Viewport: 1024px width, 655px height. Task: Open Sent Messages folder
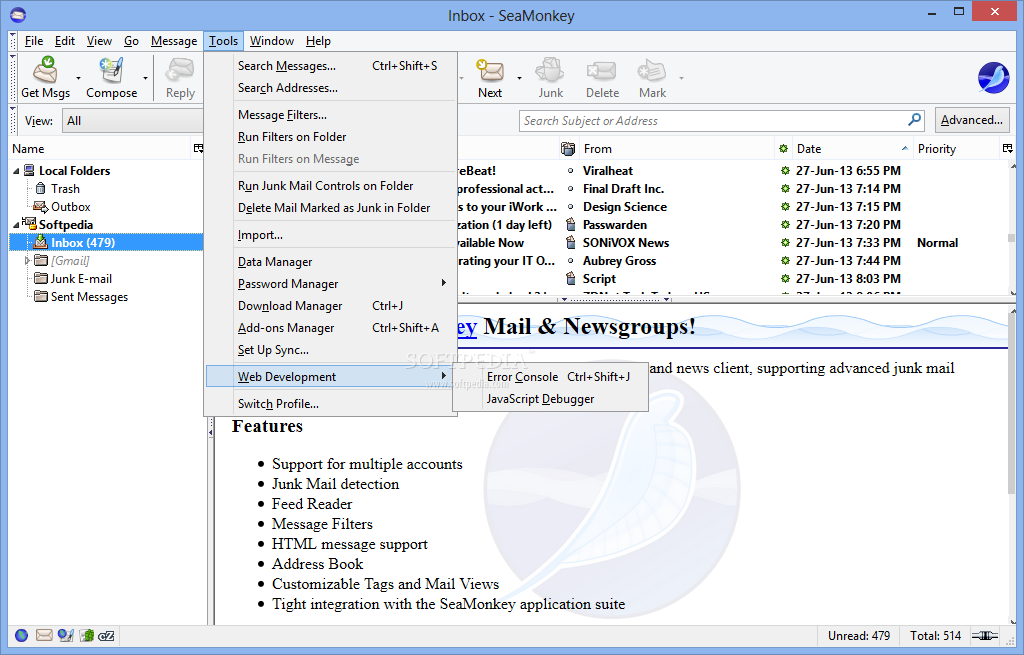[x=89, y=297]
